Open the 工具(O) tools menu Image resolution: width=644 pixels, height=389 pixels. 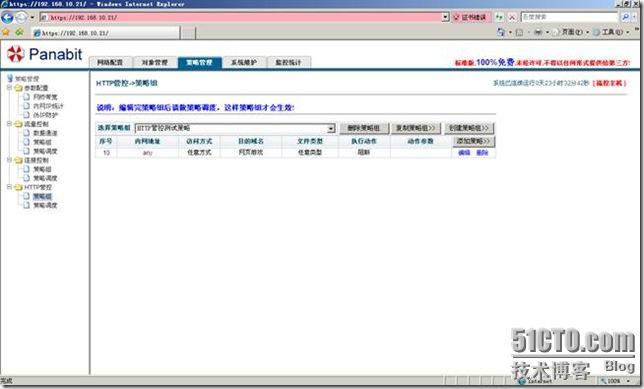(611, 32)
